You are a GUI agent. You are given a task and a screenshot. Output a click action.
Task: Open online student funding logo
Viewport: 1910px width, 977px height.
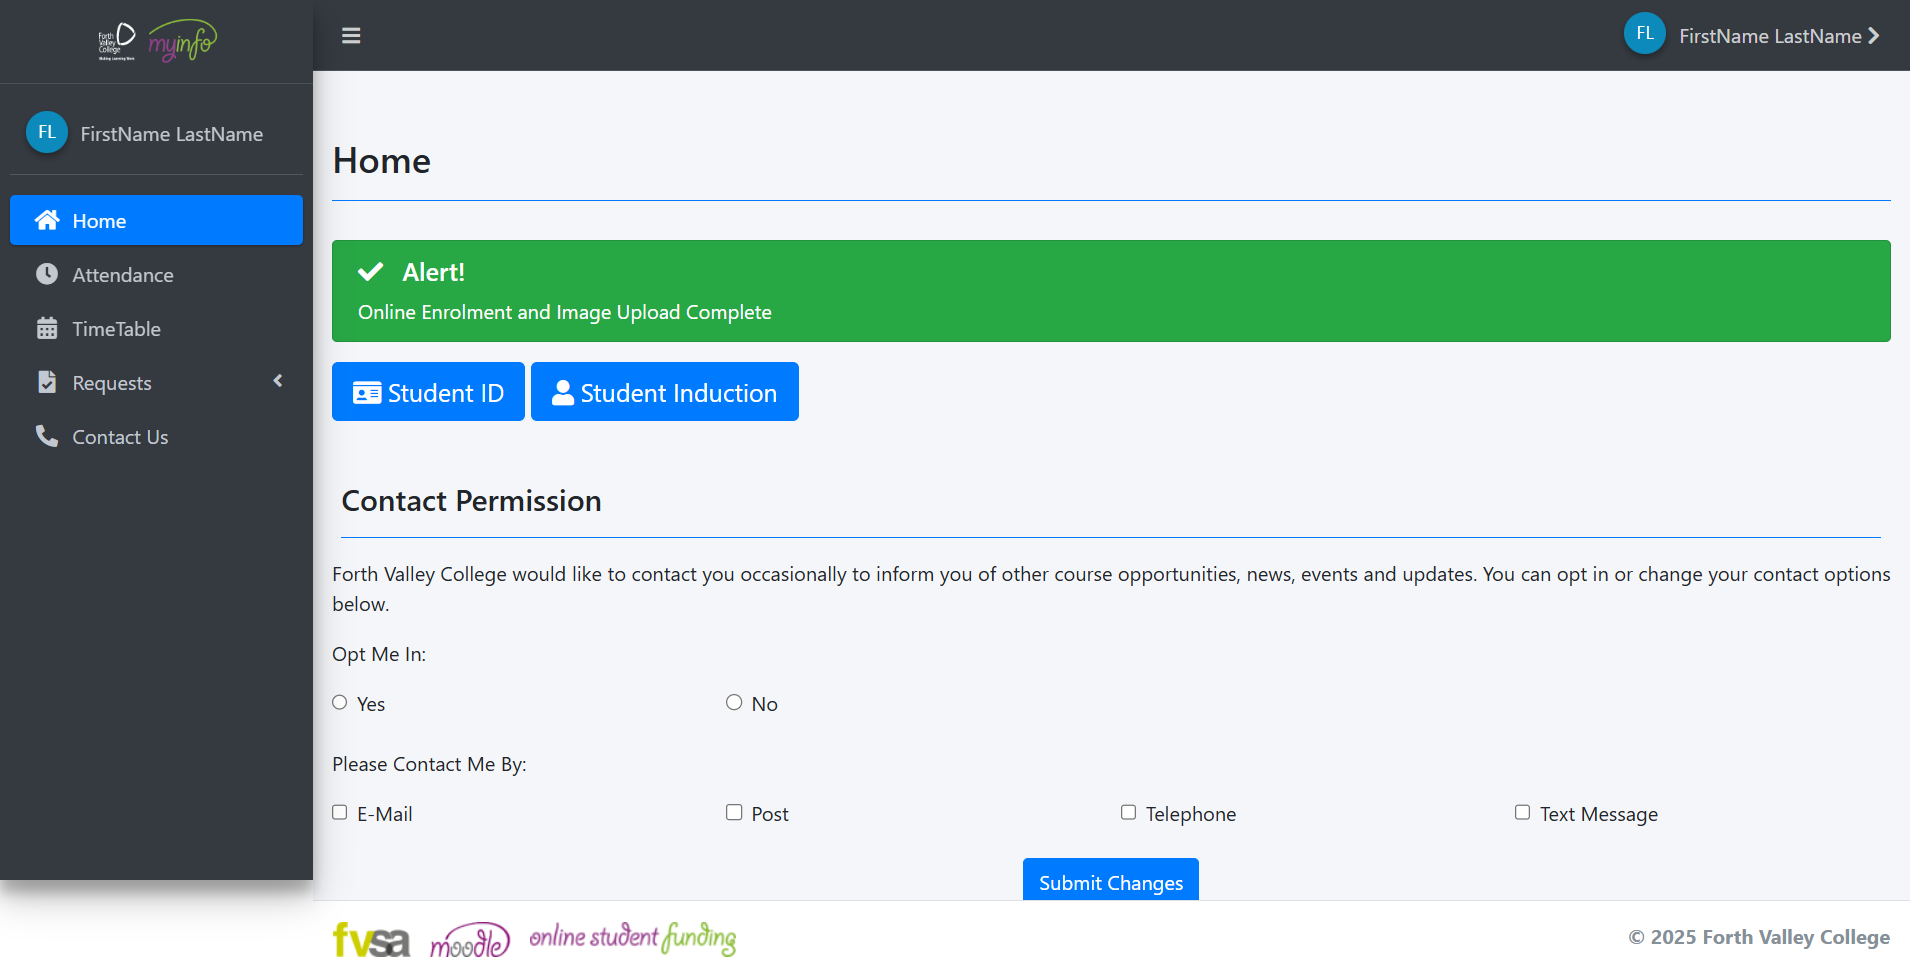[632, 938]
